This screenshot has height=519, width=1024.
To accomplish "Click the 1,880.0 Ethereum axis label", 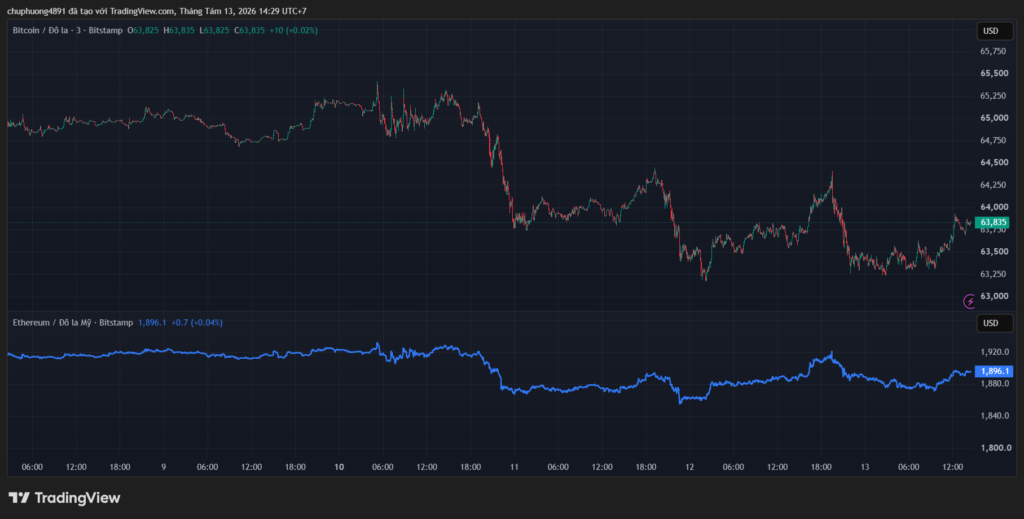I will (x=995, y=383).
